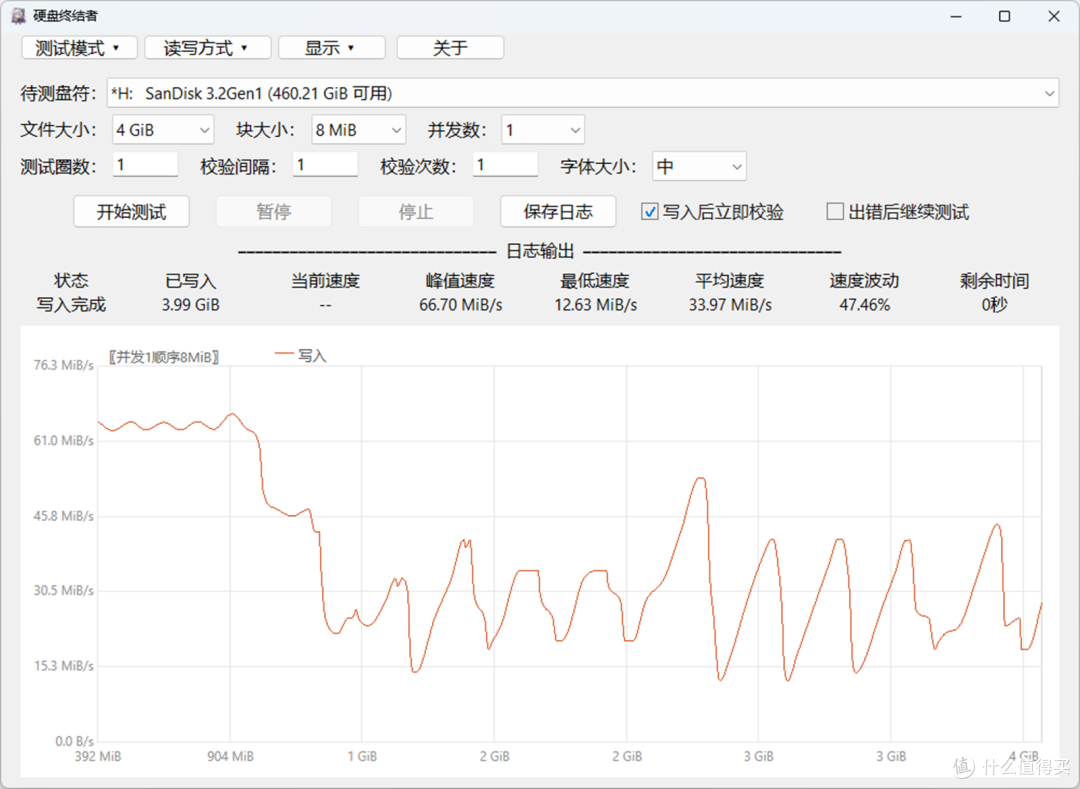Click the 平均速度 33.97 MiB/s value
This screenshot has height=789, width=1080.
(730, 305)
